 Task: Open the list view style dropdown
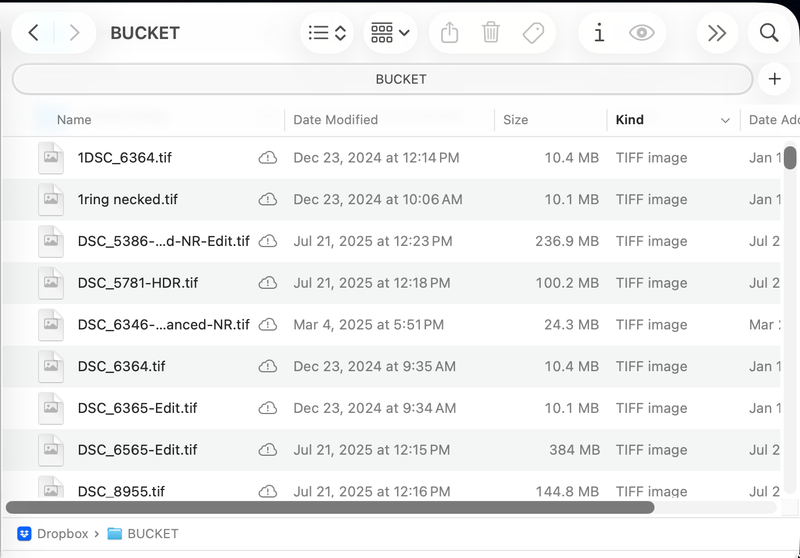click(x=327, y=33)
